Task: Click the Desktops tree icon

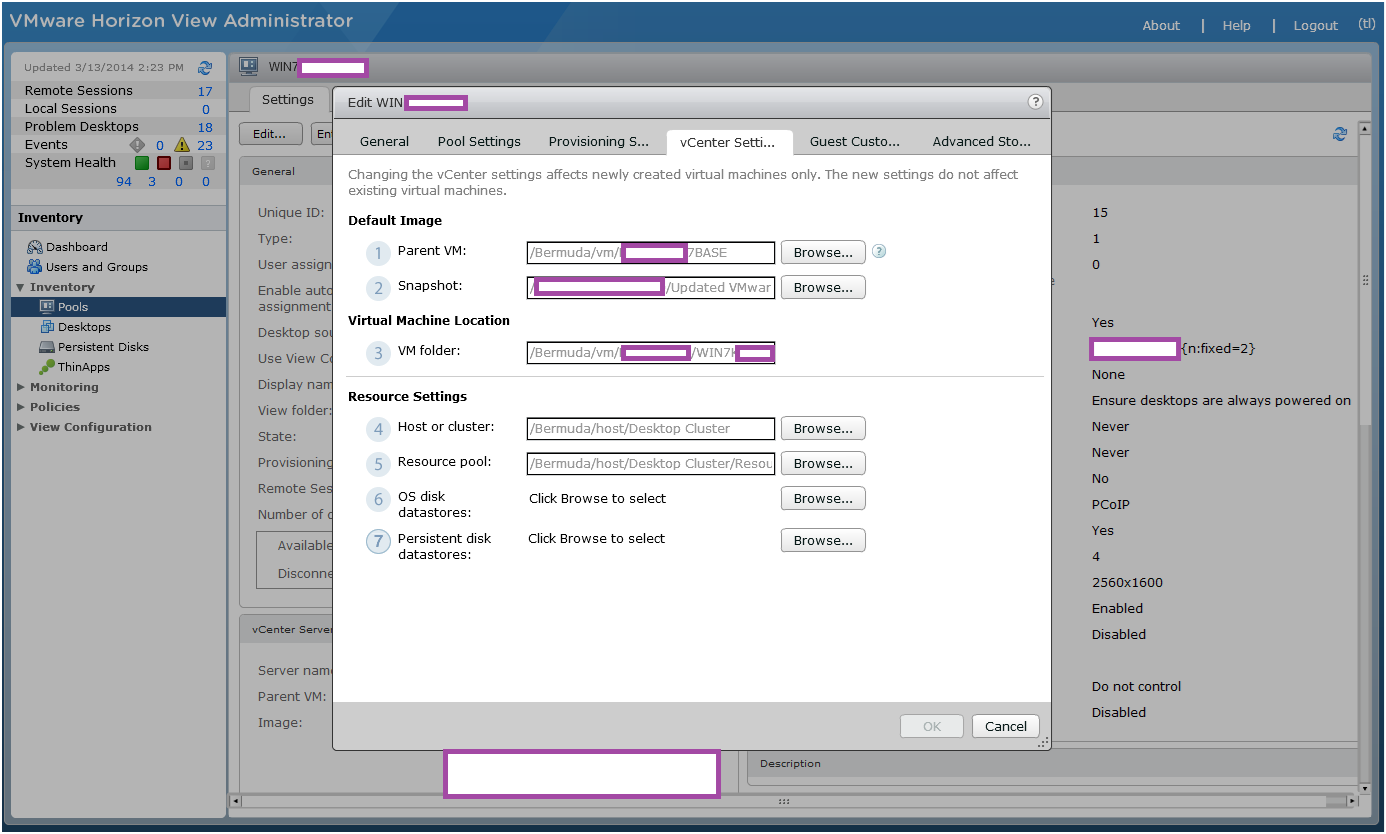Action: (47, 327)
